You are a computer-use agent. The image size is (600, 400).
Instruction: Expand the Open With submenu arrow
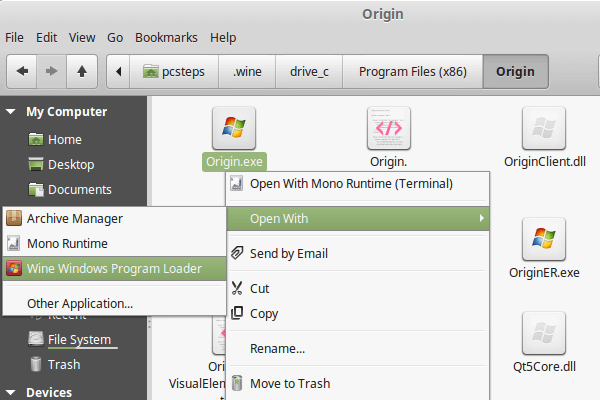point(481,218)
